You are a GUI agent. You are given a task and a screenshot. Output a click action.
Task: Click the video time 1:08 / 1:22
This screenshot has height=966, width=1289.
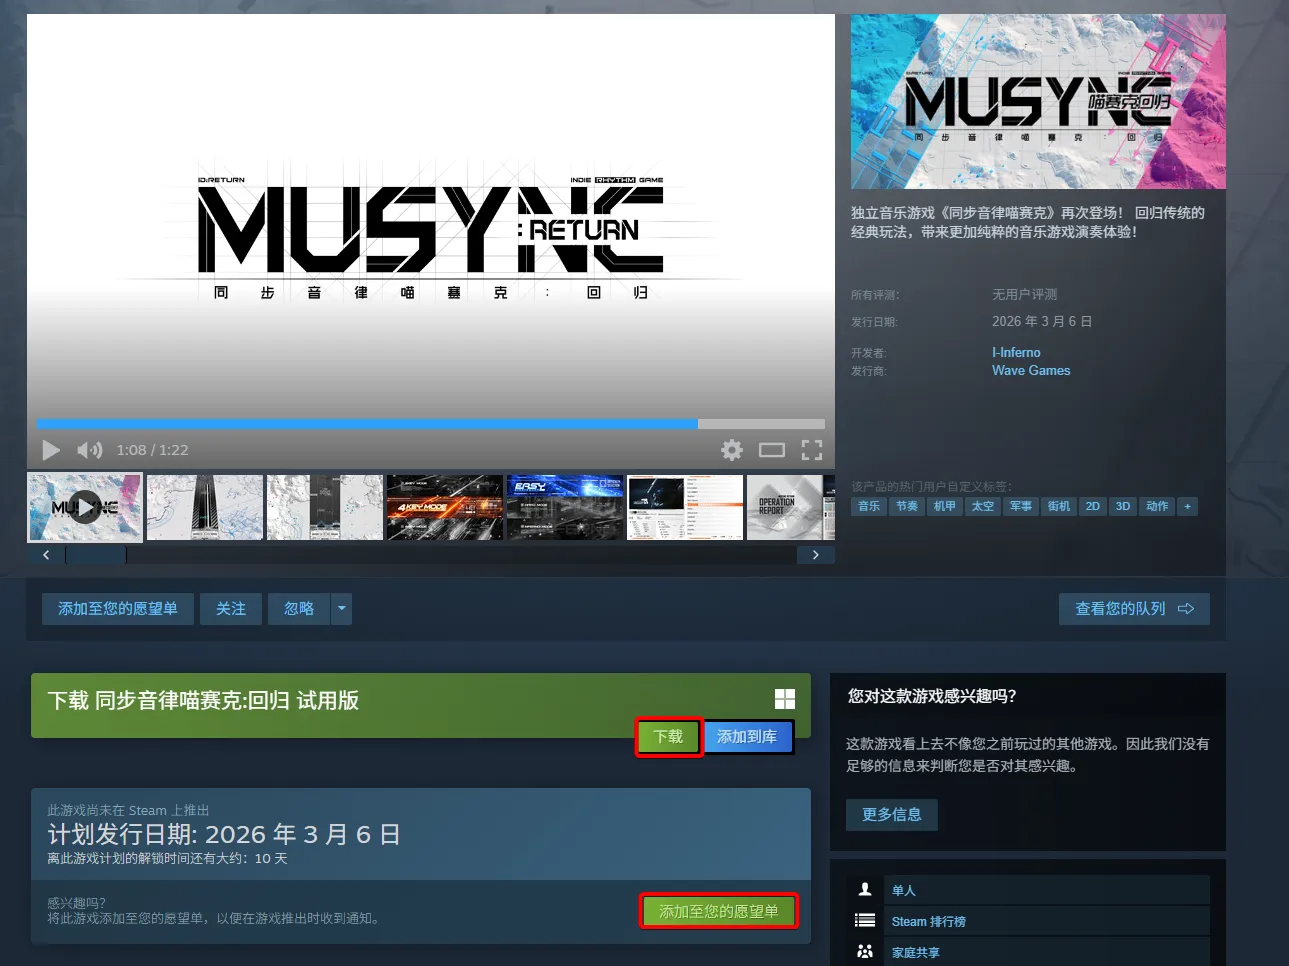[x=152, y=450]
